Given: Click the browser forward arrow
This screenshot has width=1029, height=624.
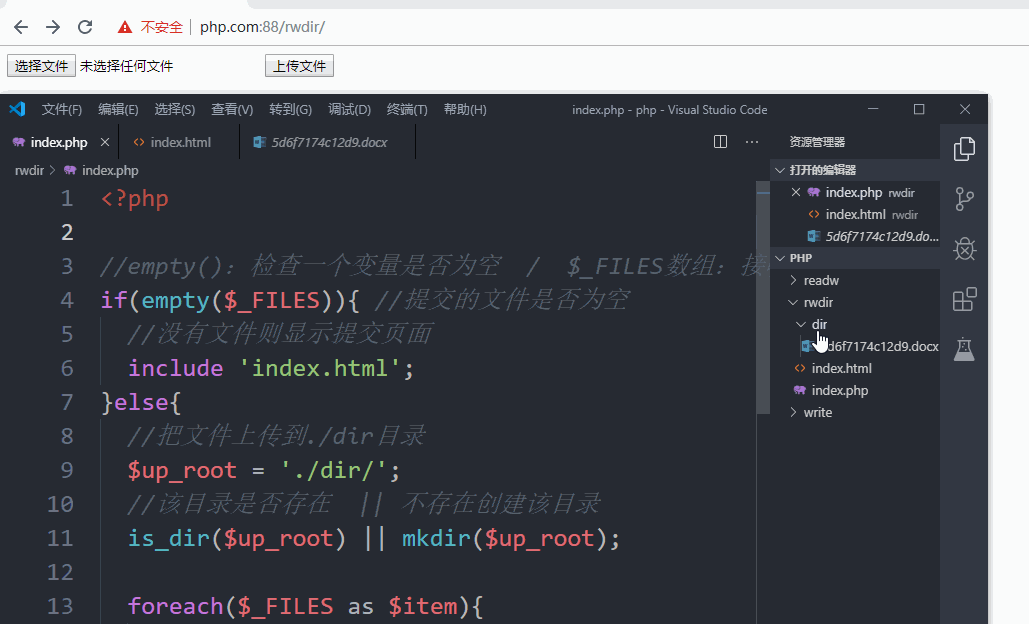Looking at the screenshot, I should [52, 27].
